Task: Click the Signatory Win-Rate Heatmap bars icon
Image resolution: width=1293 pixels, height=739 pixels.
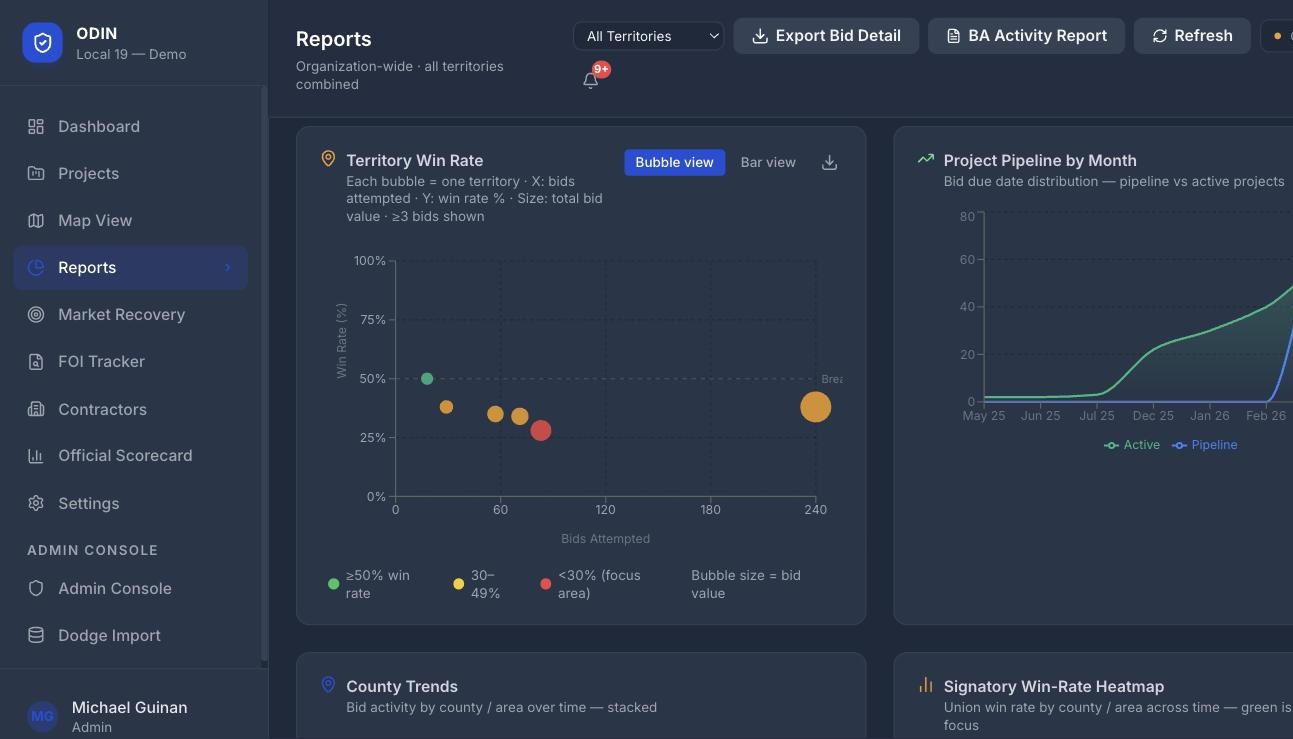Action: point(926,685)
